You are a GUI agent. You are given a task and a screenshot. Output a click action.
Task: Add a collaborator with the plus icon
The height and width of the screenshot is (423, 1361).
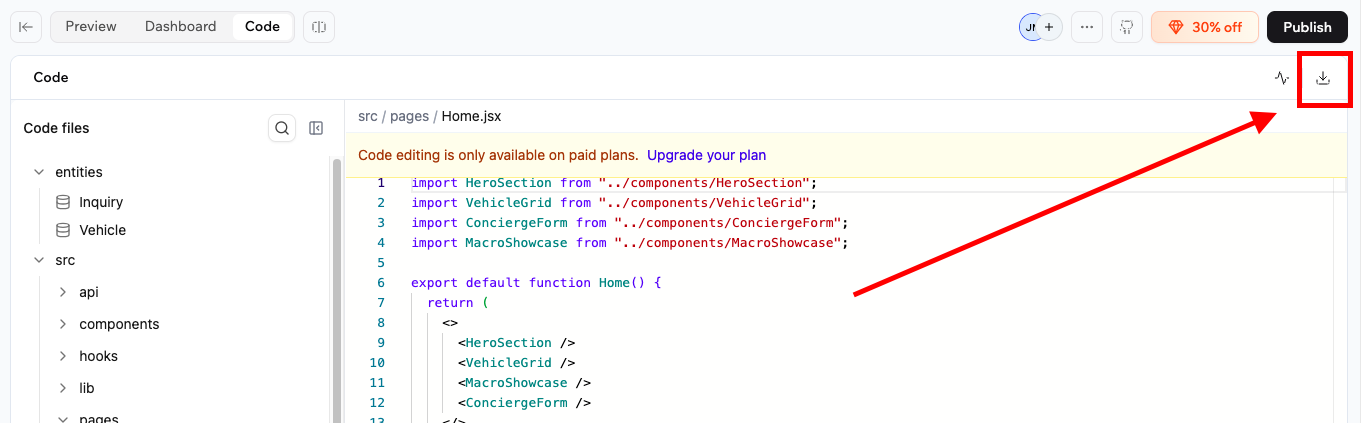(1049, 27)
